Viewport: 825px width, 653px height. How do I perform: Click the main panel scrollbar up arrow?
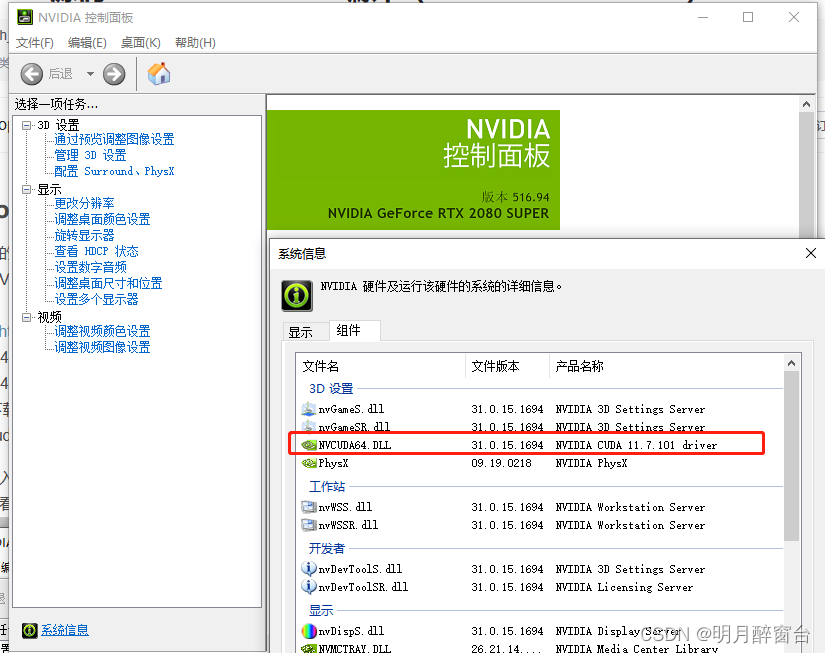pos(806,104)
